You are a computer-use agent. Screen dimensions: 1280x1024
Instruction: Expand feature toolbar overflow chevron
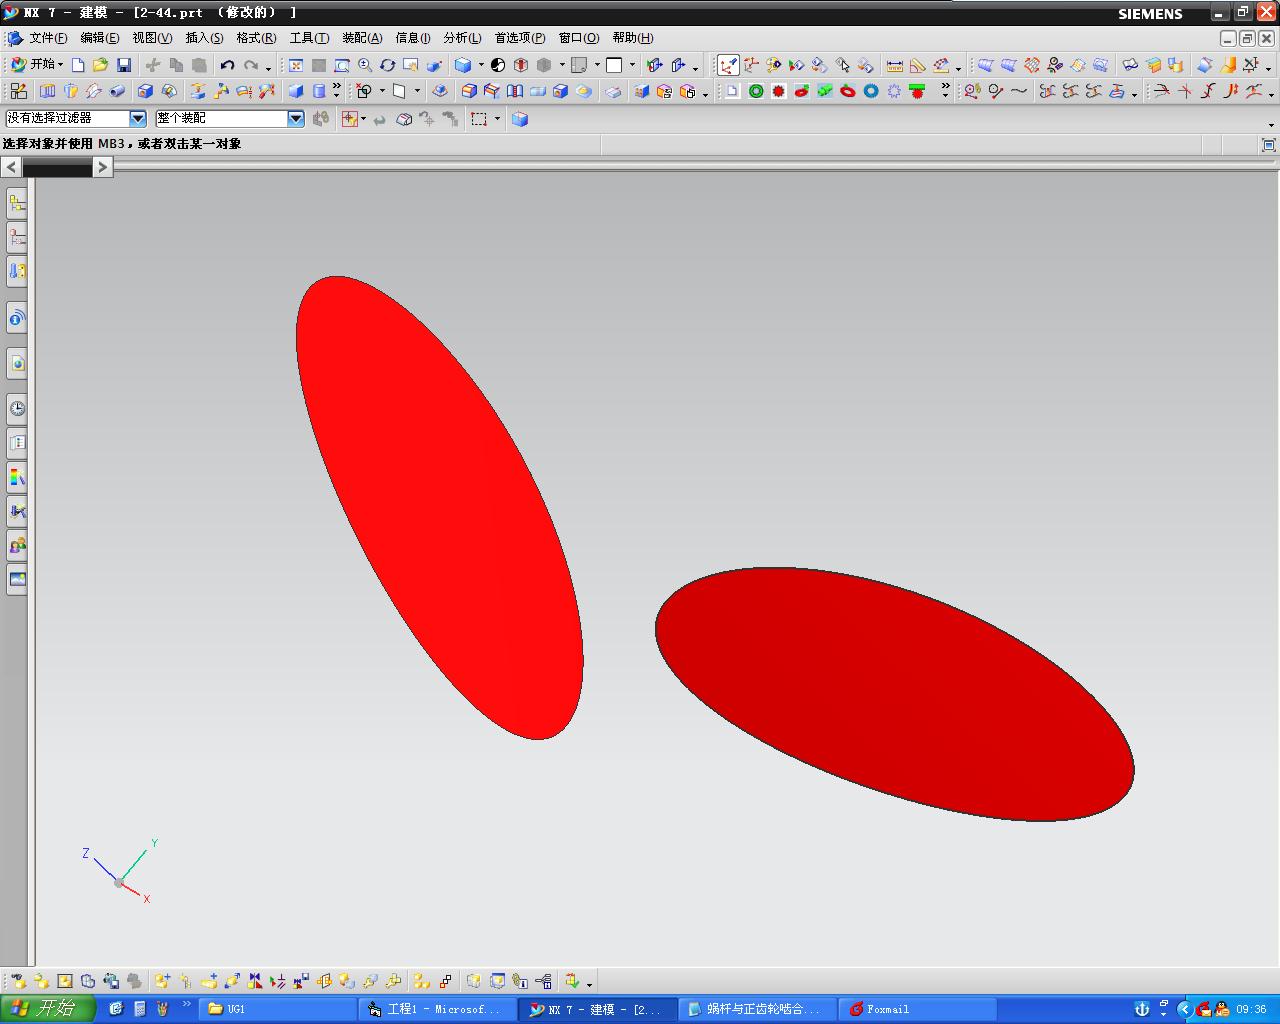coord(336,90)
